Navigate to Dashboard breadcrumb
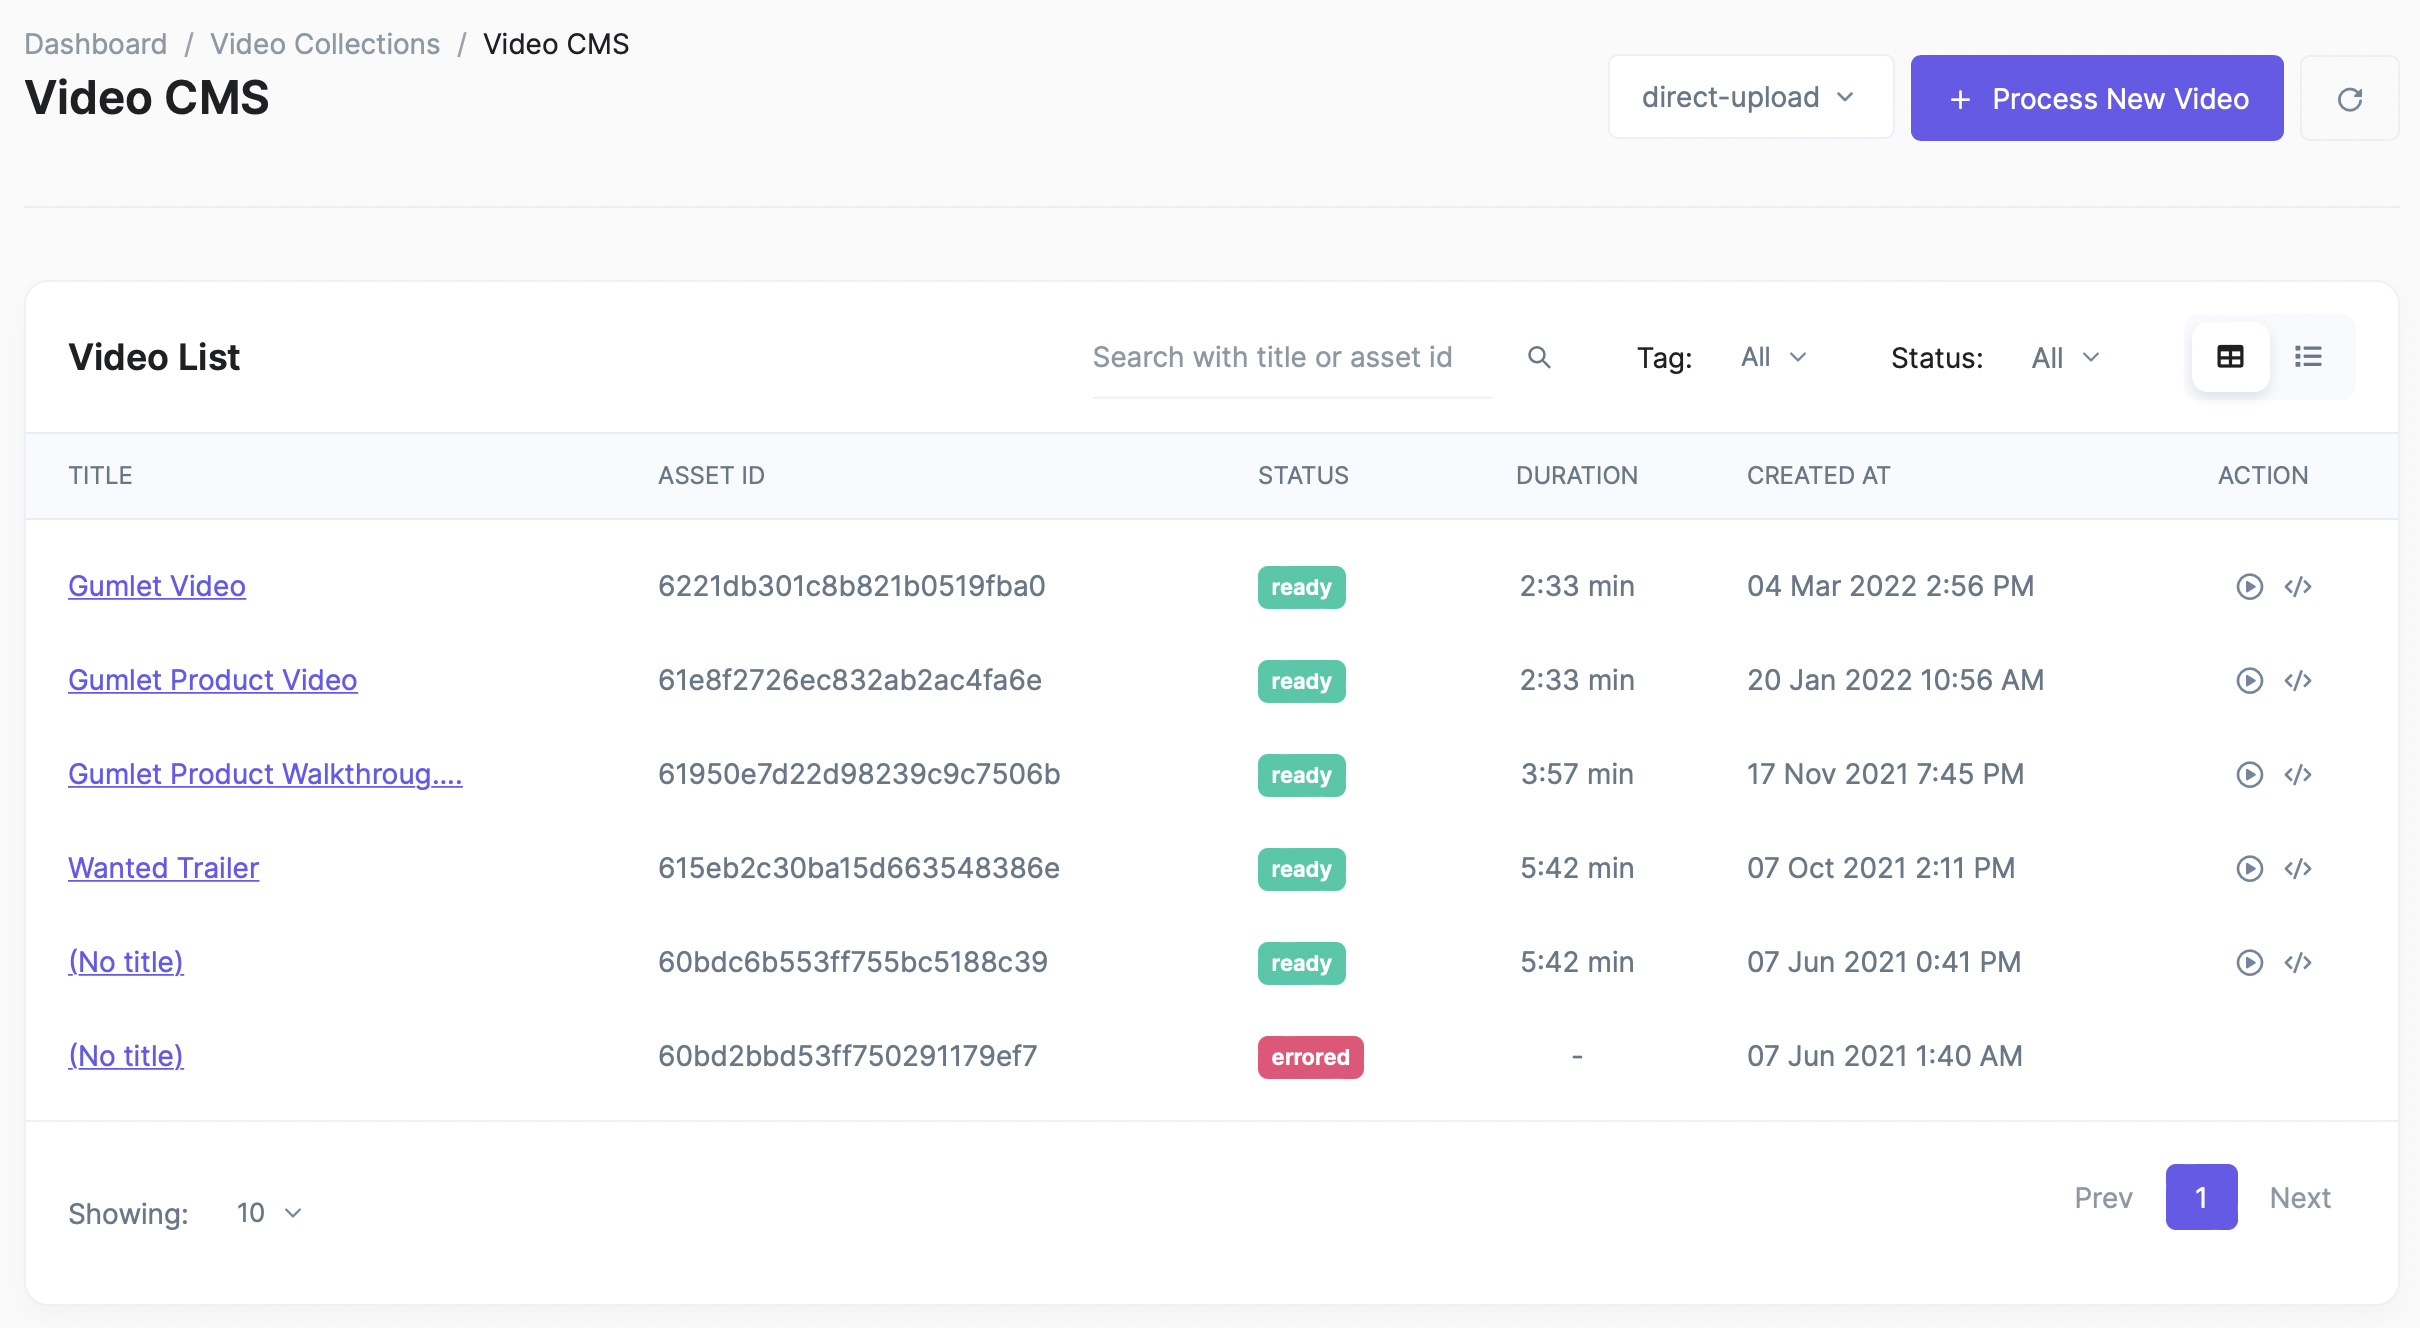The width and height of the screenshot is (2420, 1328). pos(95,44)
